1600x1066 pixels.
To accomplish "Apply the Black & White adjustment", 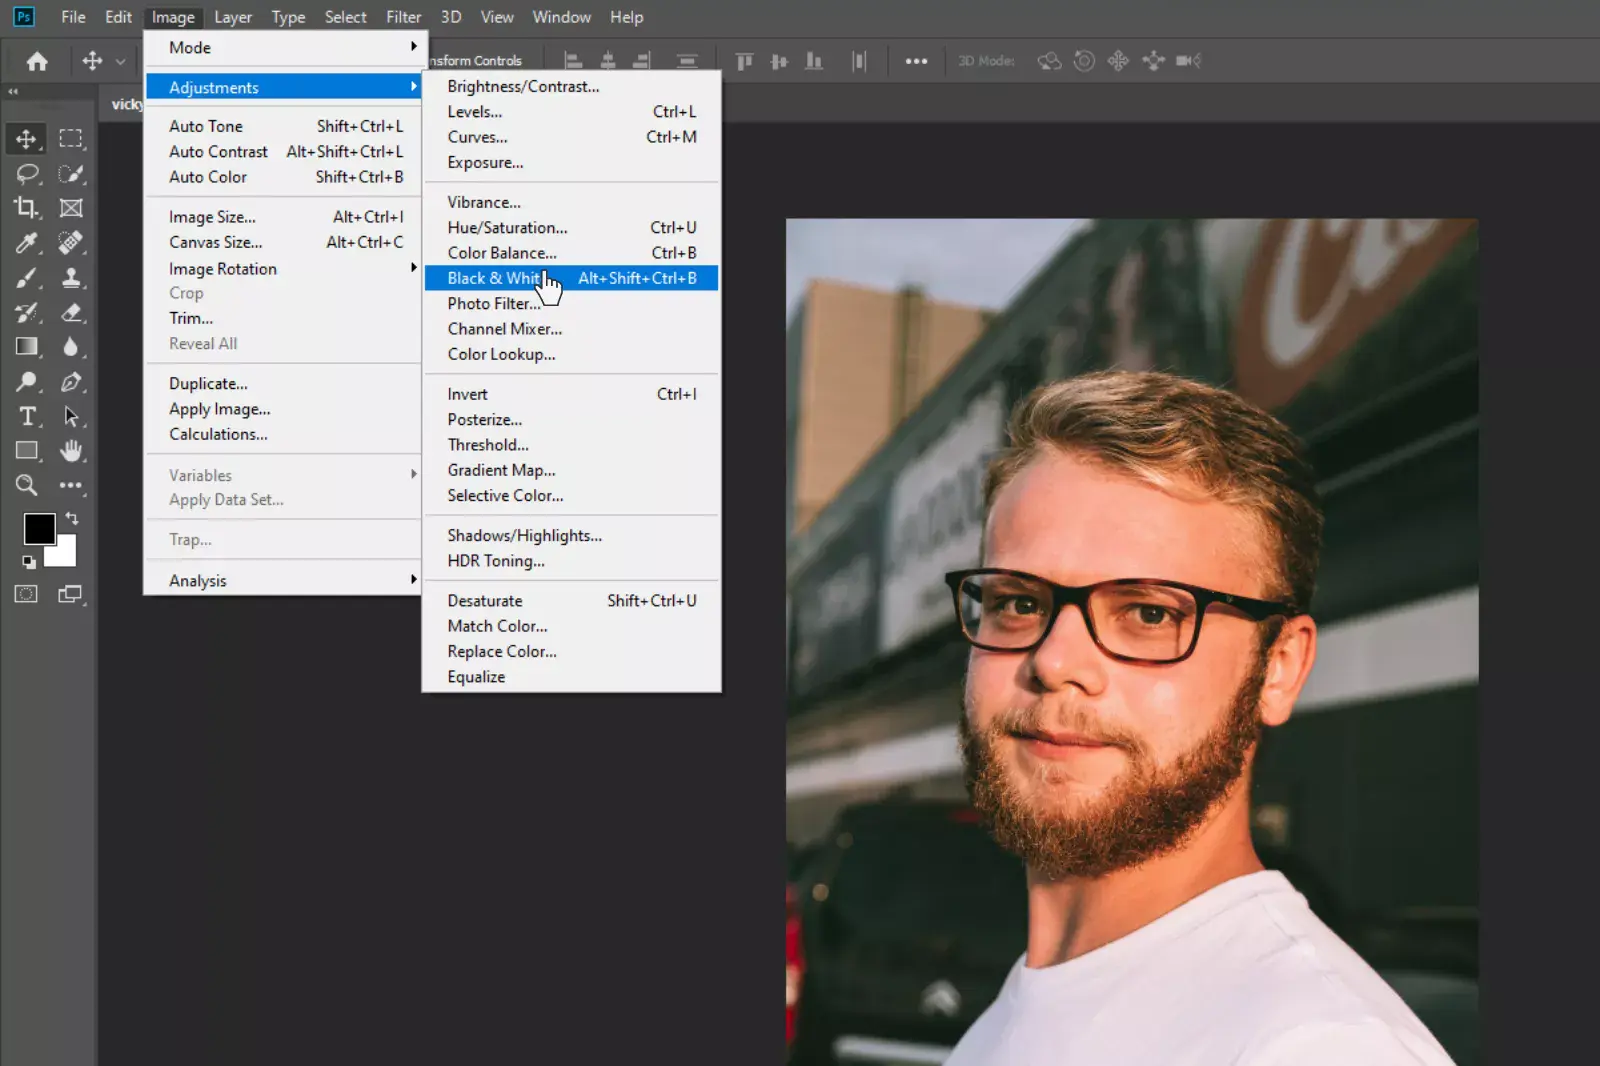I will (496, 278).
